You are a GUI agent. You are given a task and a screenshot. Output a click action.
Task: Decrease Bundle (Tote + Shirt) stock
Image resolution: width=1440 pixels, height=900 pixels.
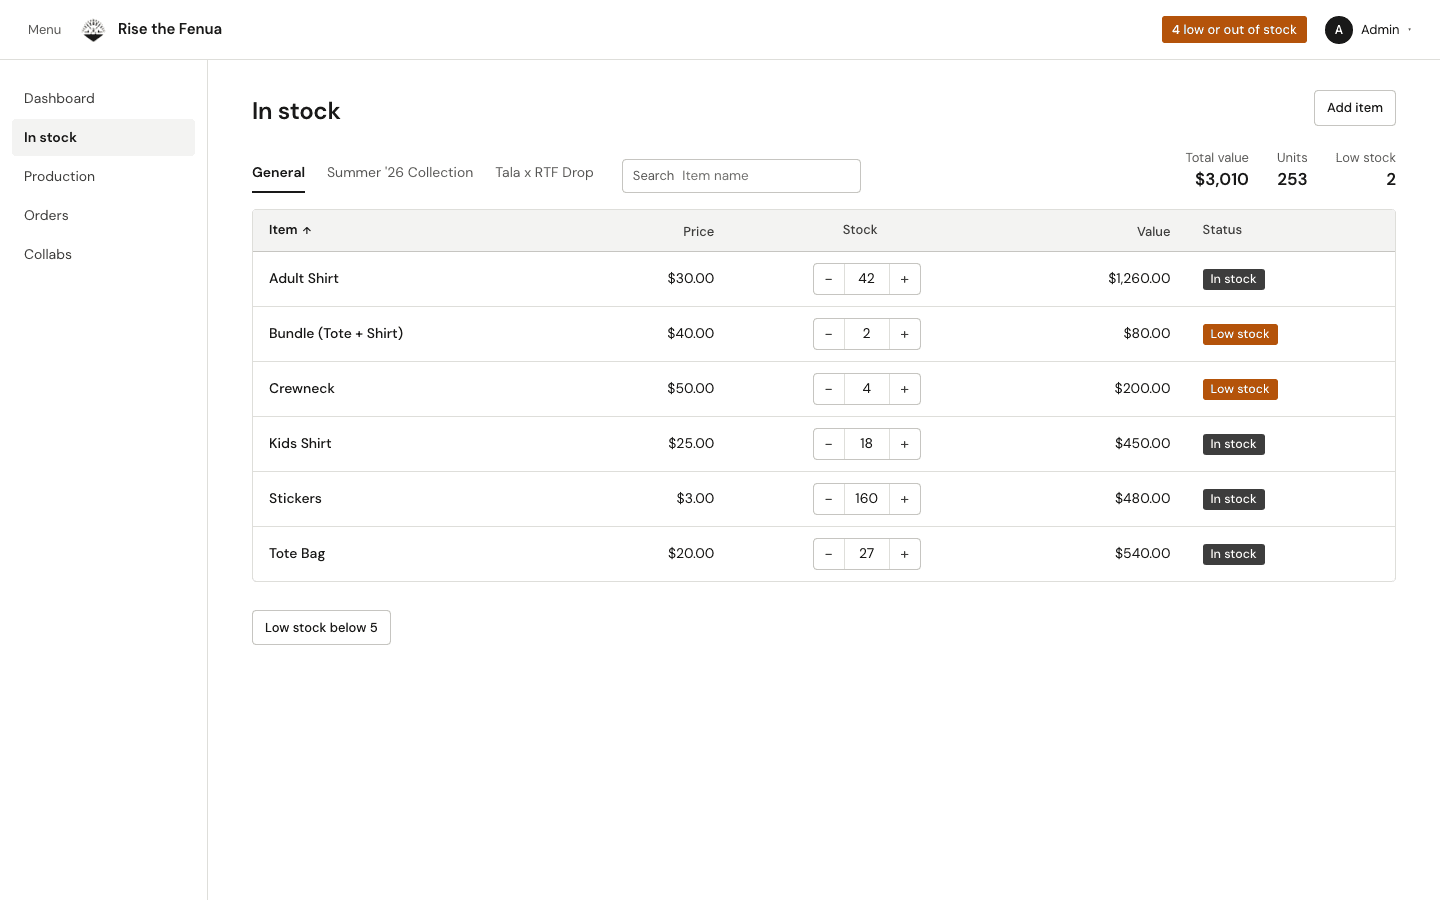point(829,334)
